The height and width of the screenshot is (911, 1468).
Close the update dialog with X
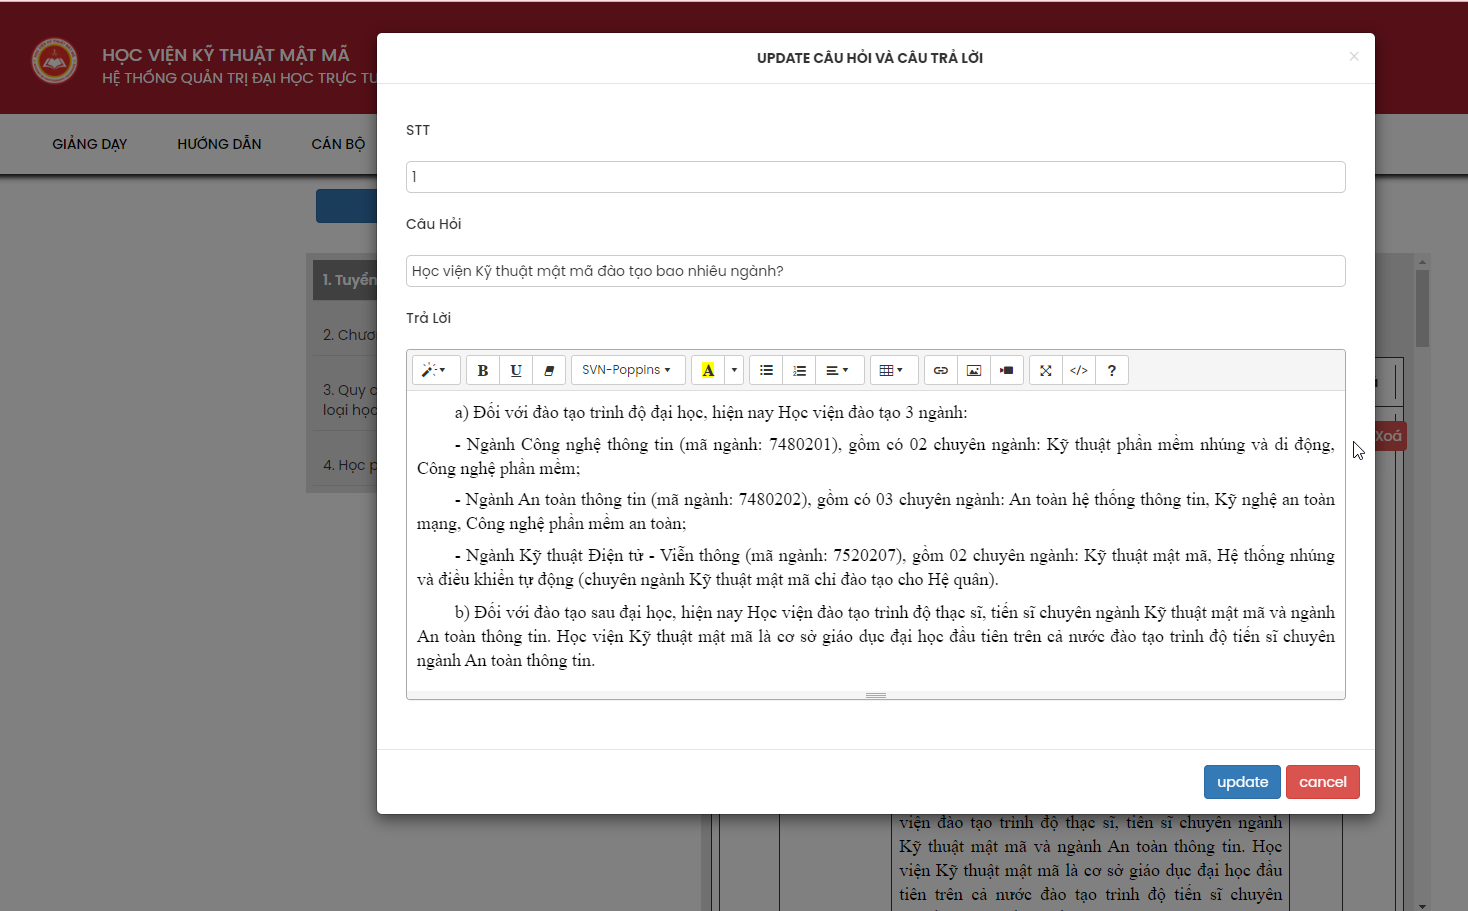[x=1354, y=57]
